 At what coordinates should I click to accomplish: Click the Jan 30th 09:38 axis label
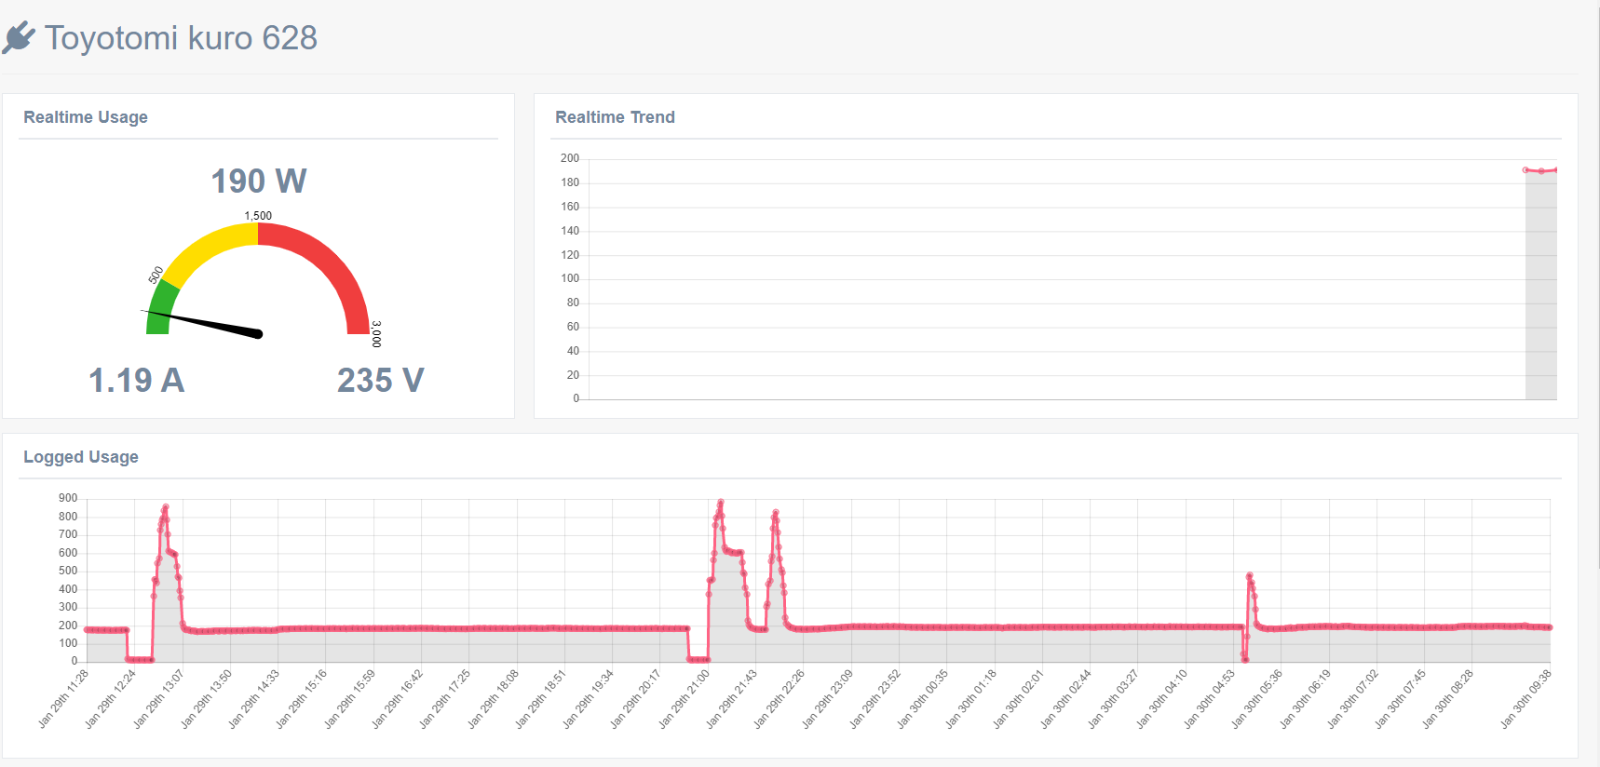[1526, 699]
